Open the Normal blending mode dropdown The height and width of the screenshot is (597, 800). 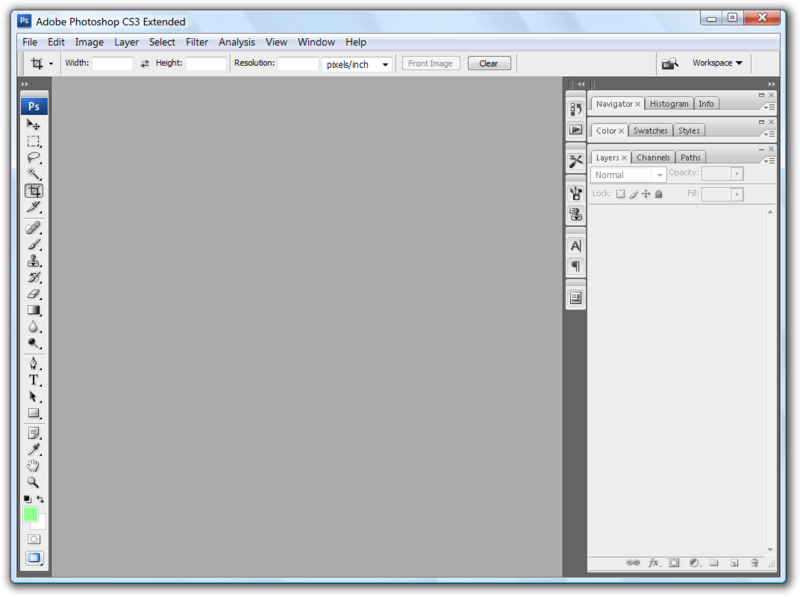click(628, 175)
